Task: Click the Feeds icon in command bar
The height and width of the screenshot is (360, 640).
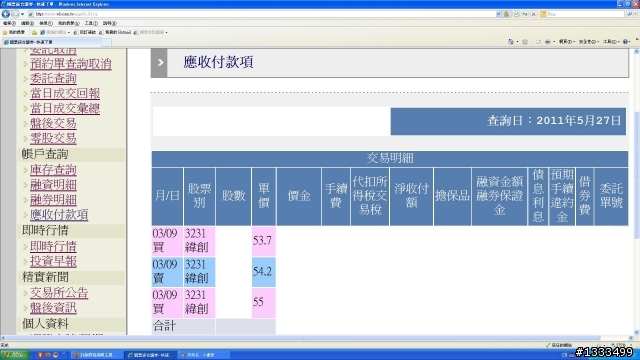Action: pos(525,42)
